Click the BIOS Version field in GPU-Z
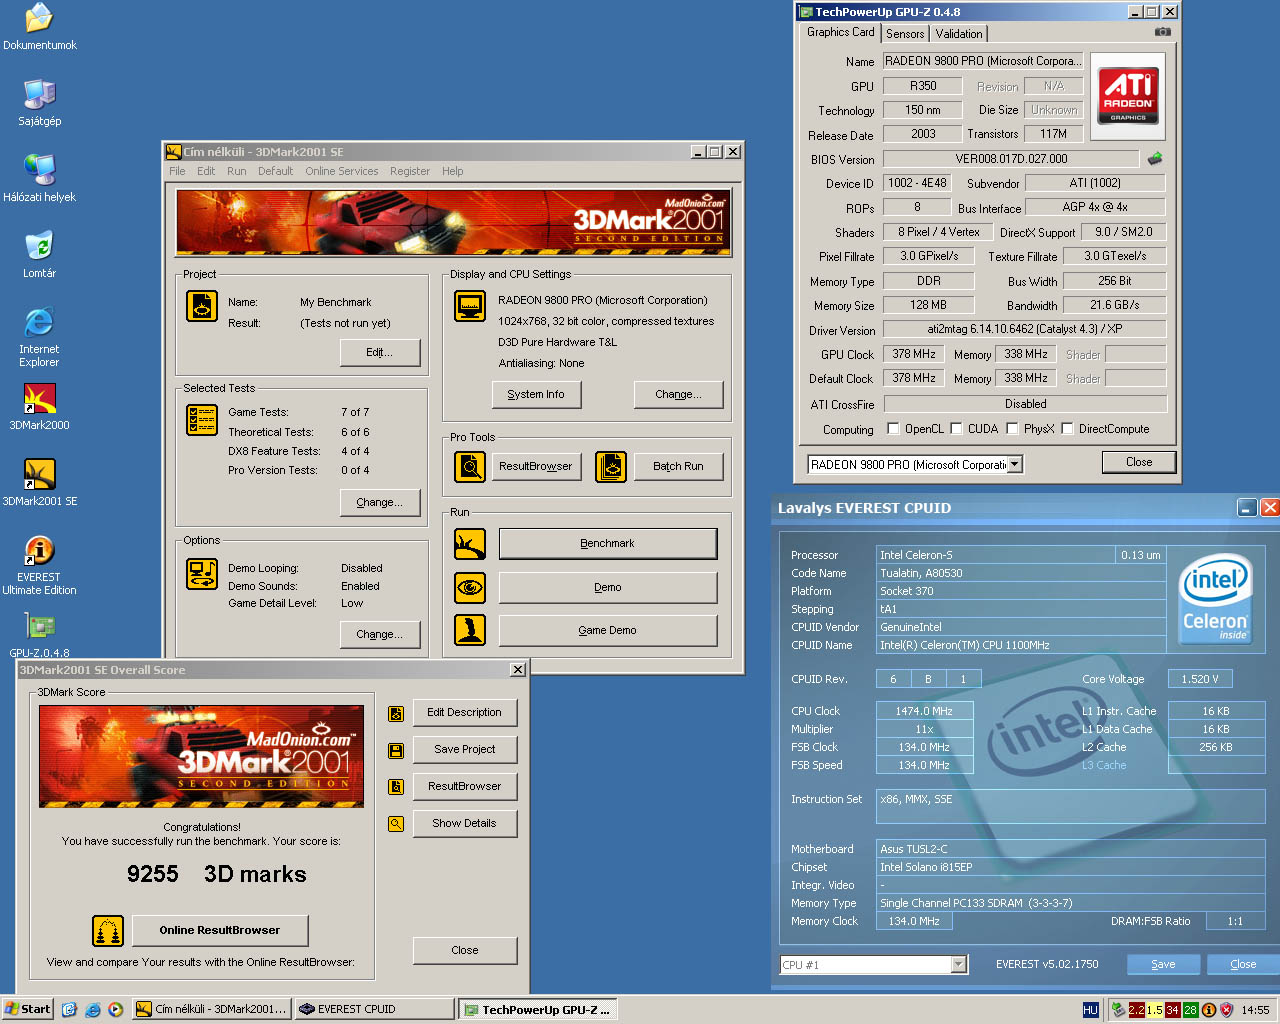The width and height of the screenshot is (1280, 1024). point(1011,159)
